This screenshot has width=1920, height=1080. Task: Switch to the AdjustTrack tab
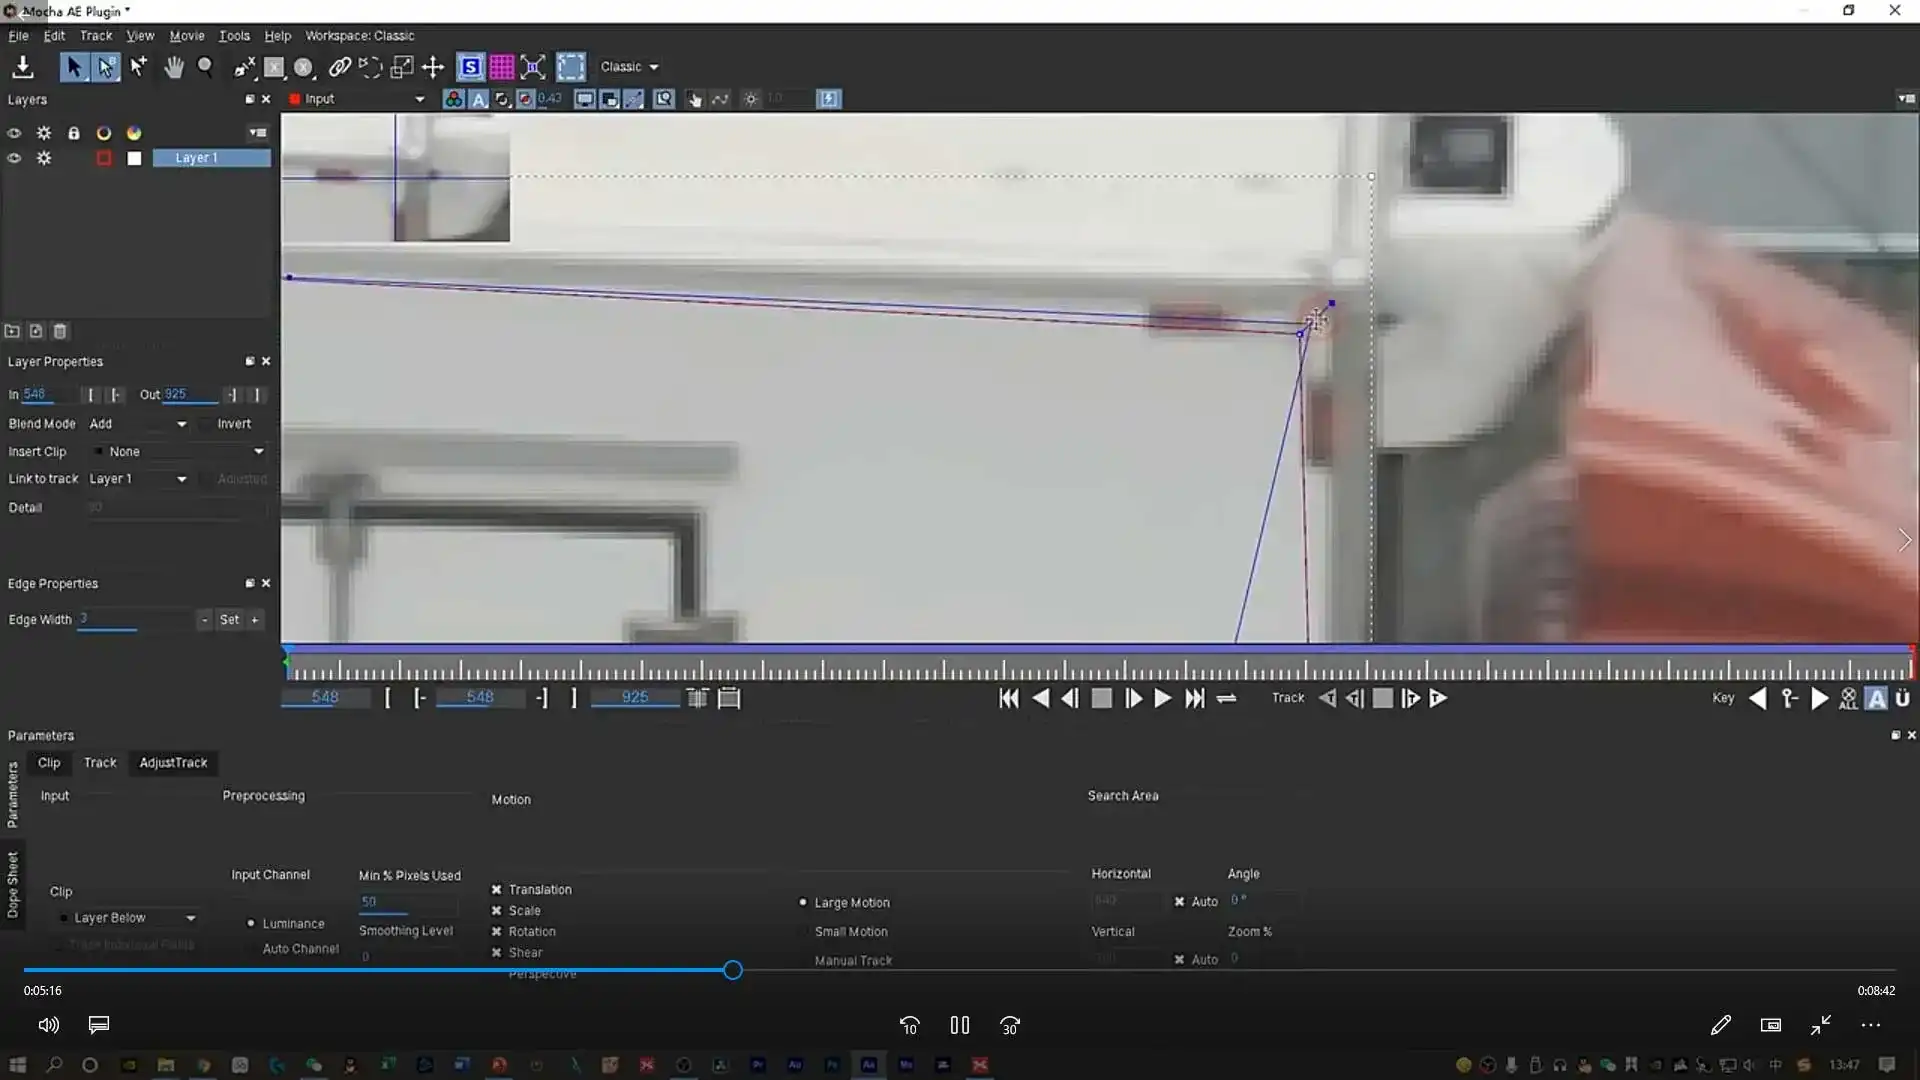coord(173,762)
